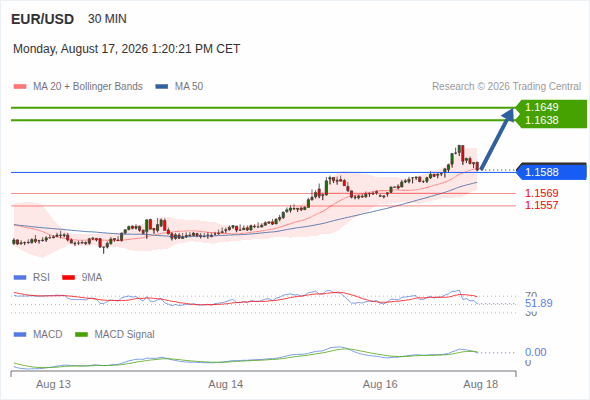Click the blue upward forecast arrow
This screenshot has width=590, height=400.
click(x=497, y=139)
